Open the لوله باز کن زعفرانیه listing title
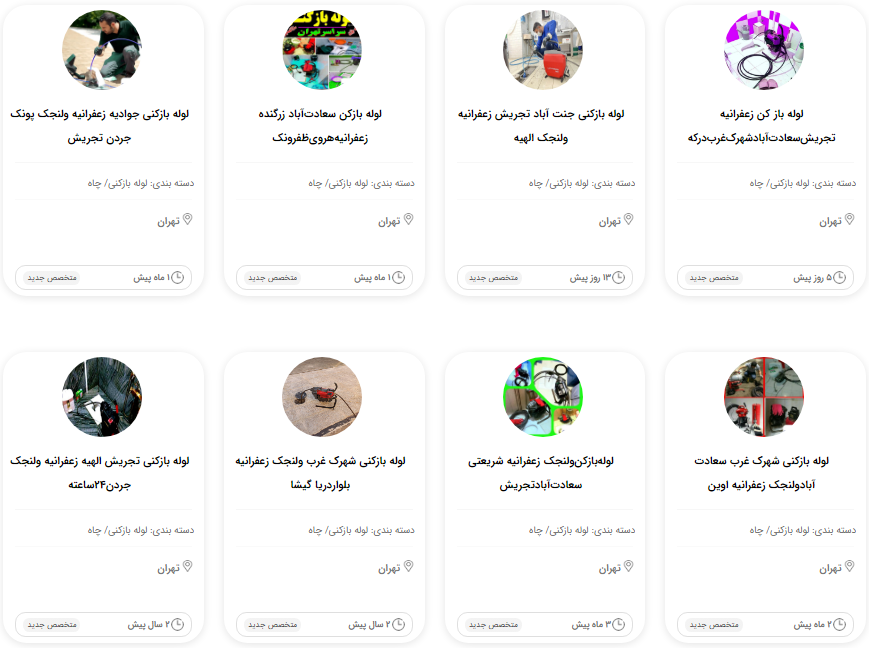The height and width of the screenshot is (648, 869). click(x=761, y=126)
